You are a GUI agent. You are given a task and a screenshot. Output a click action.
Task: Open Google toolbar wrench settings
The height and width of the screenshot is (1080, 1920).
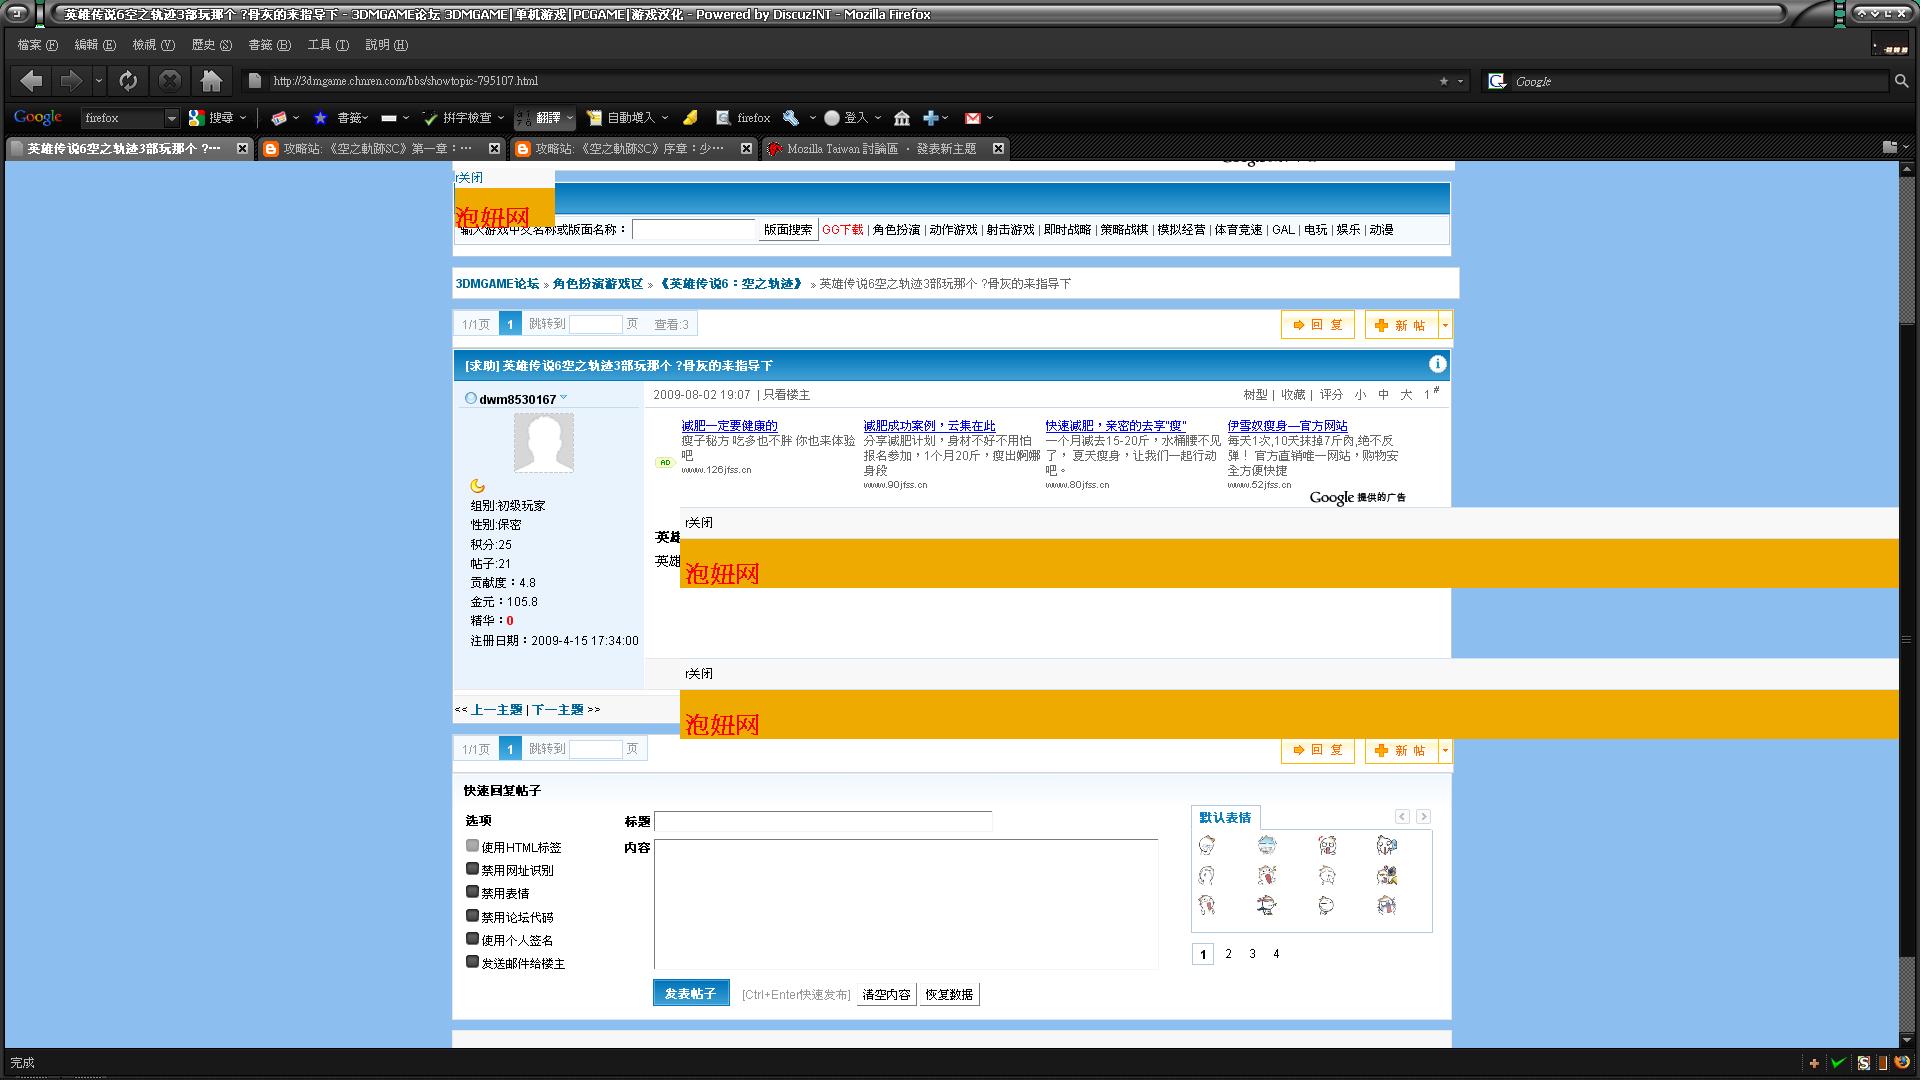(791, 118)
